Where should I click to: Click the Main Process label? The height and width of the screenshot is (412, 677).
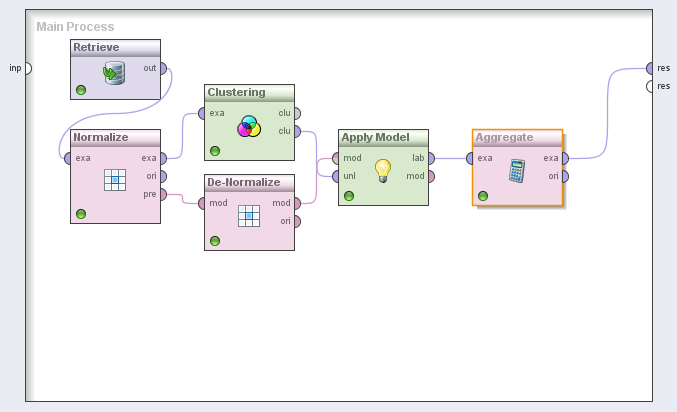point(75,26)
